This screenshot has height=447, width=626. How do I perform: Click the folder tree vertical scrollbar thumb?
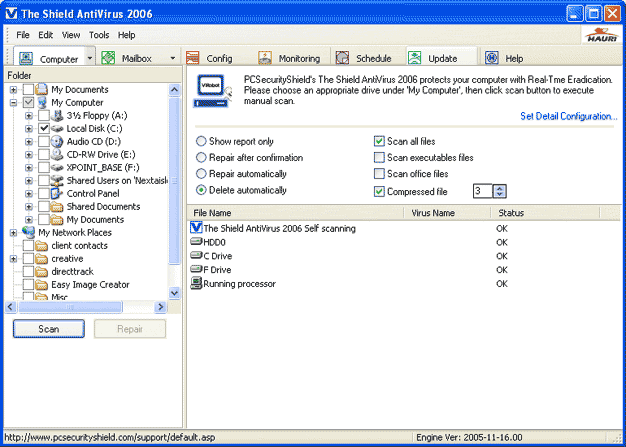(175, 181)
